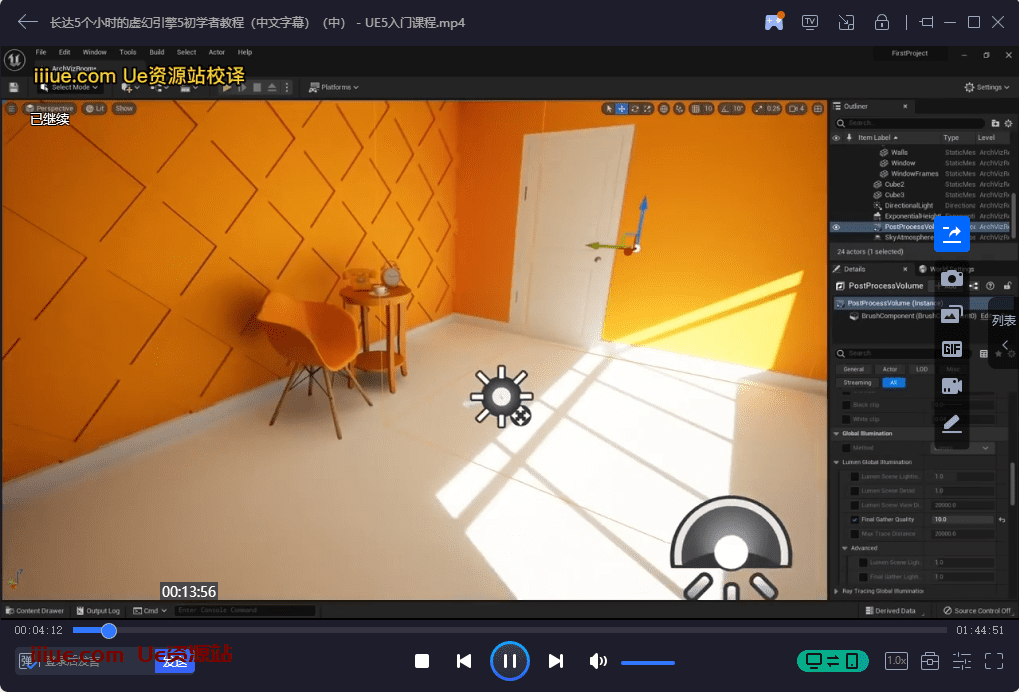
Task: Switch to mini window mode icon
Action: pos(846,22)
